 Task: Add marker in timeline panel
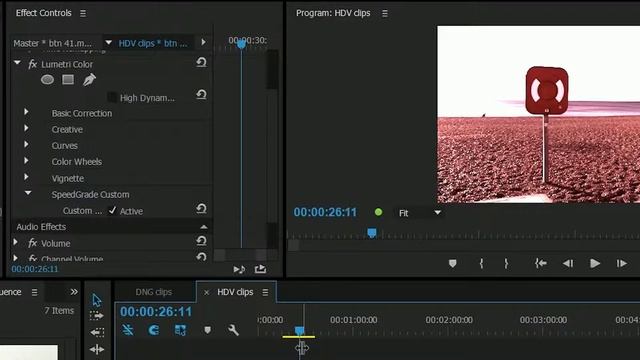click(x=207, y=330)
